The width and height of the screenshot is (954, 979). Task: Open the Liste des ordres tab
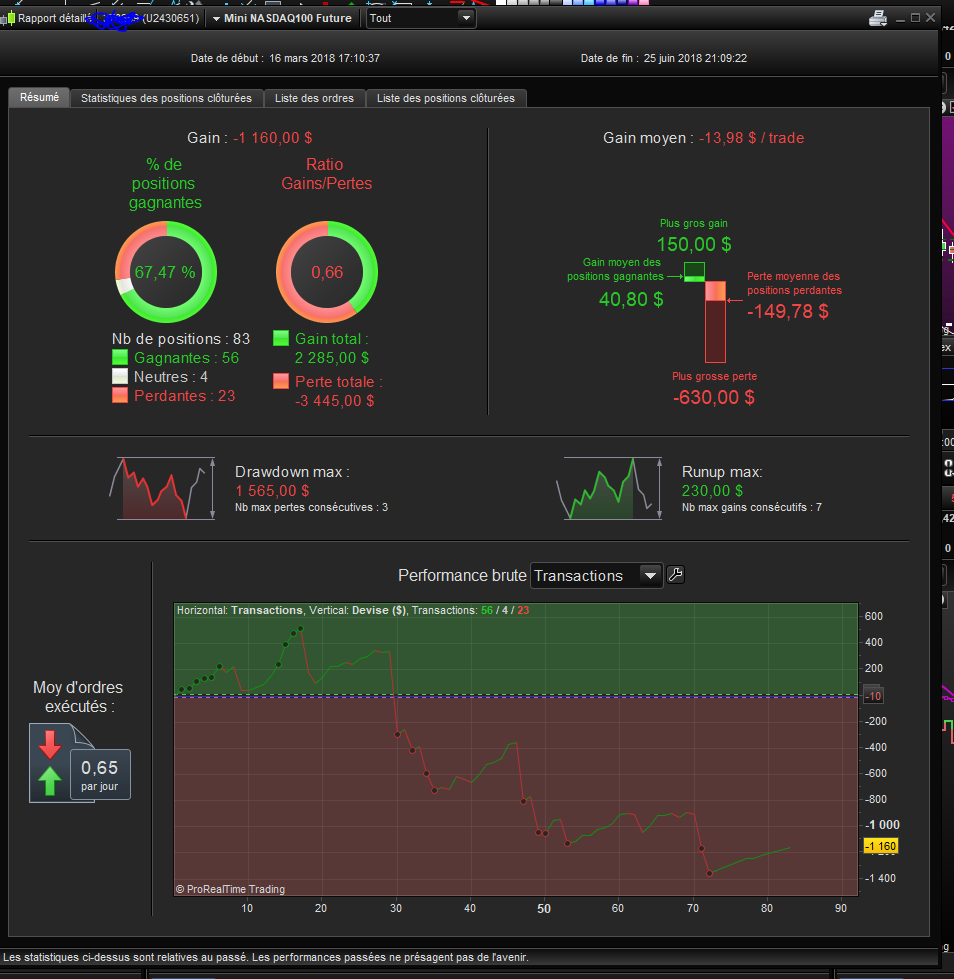[314, 98]
